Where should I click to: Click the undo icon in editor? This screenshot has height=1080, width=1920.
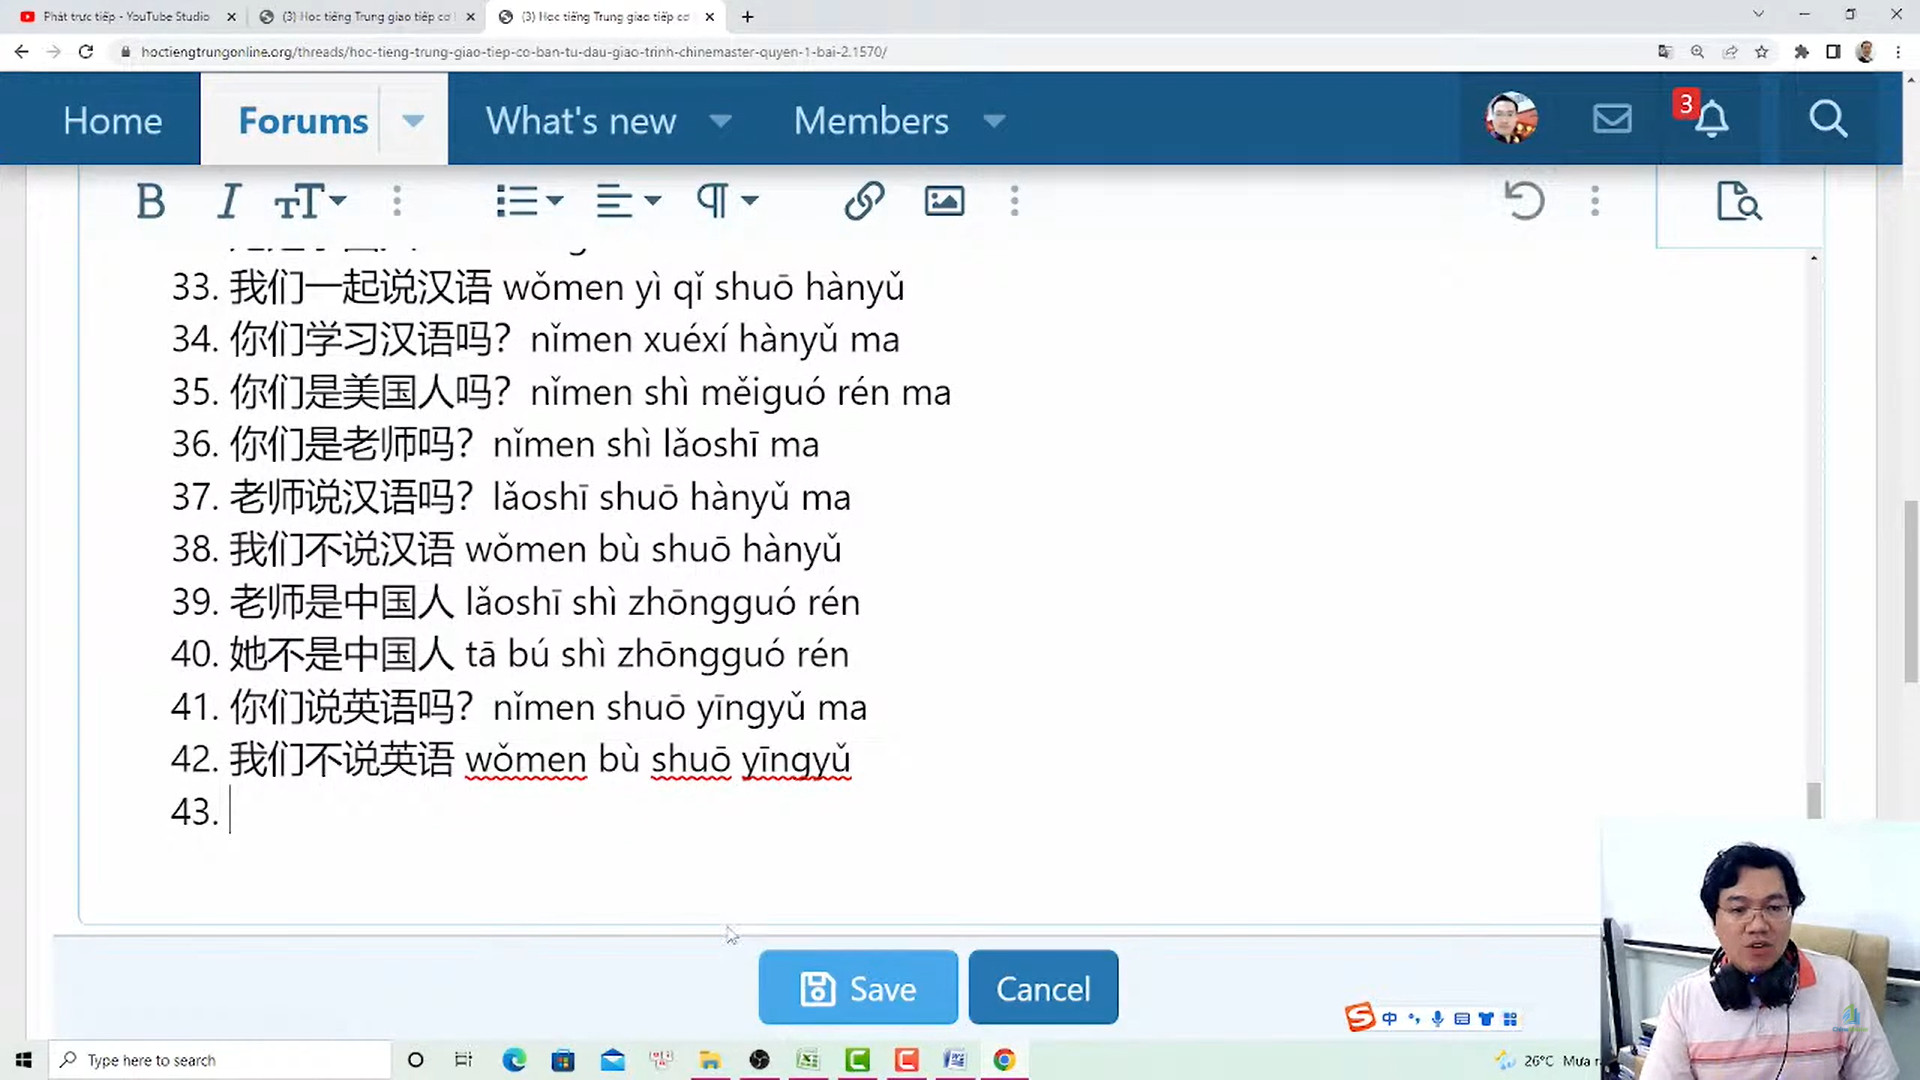[x=1524, y=202]
